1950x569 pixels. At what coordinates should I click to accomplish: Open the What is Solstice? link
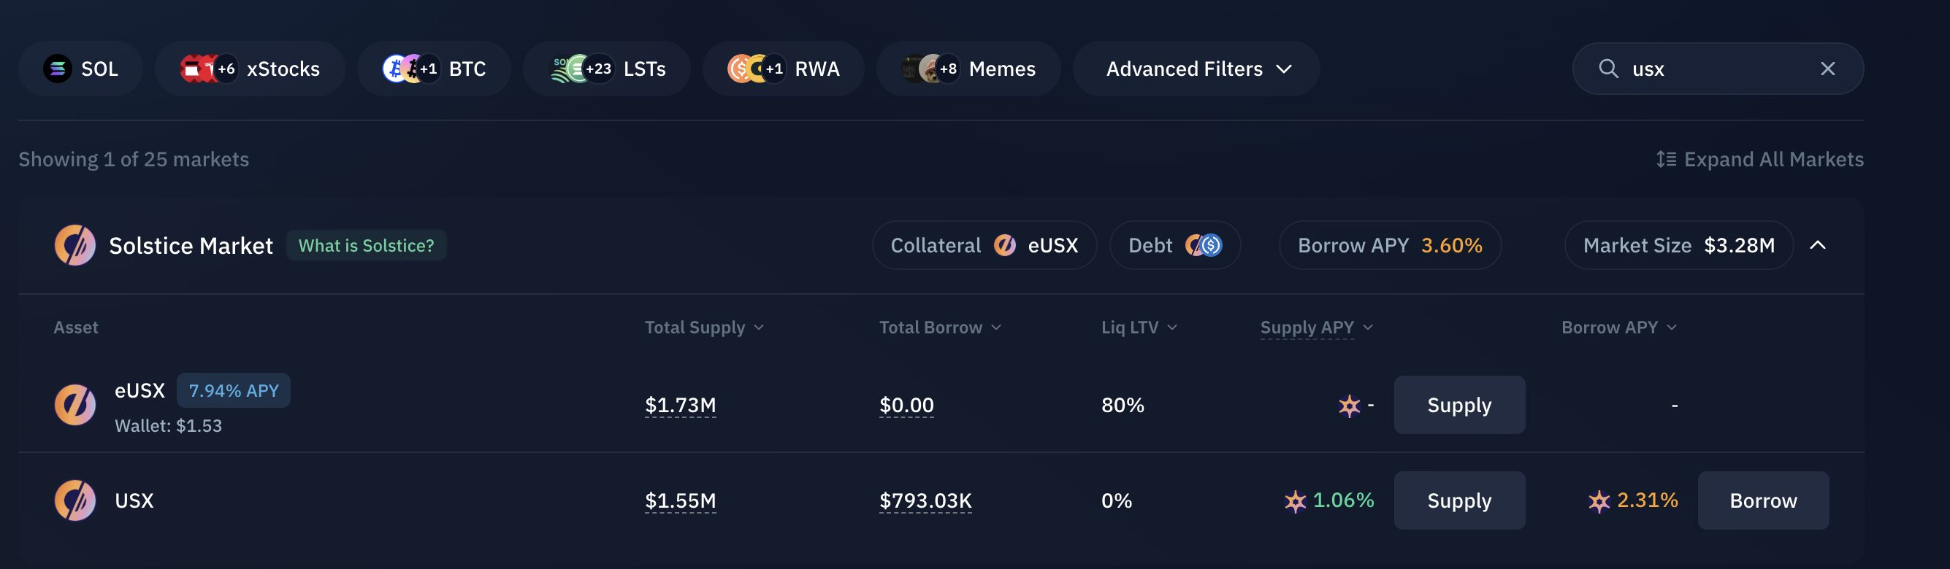point(366,246)
